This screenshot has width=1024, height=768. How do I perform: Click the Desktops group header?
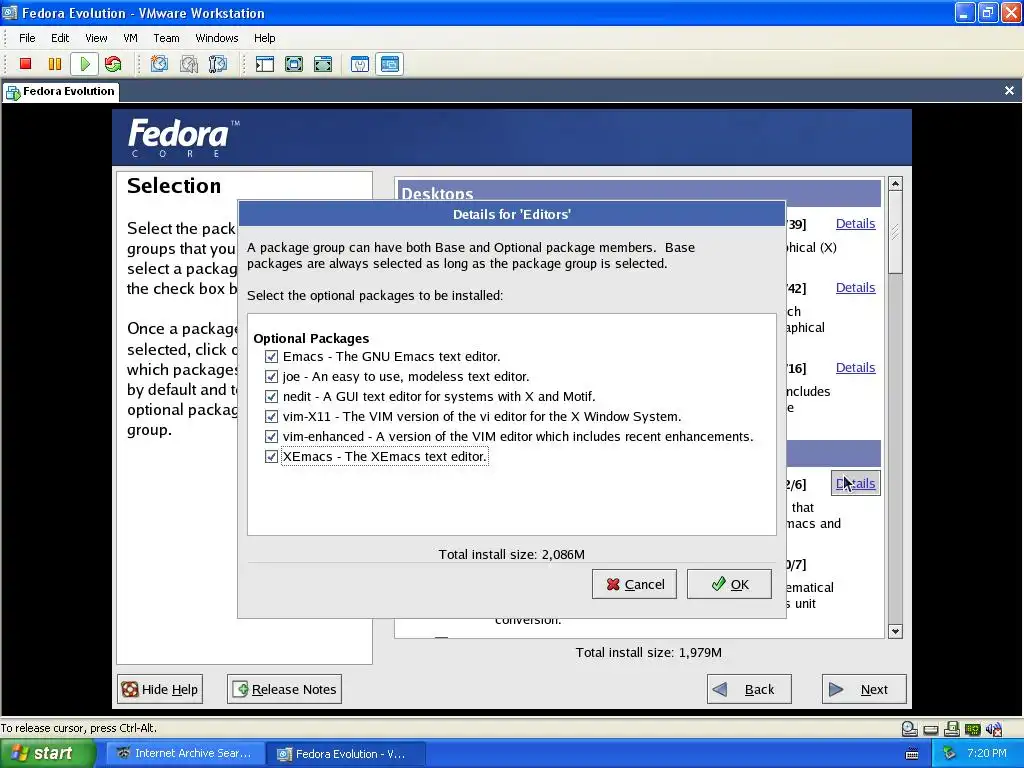pyautogui.click(x=639, y=193)
